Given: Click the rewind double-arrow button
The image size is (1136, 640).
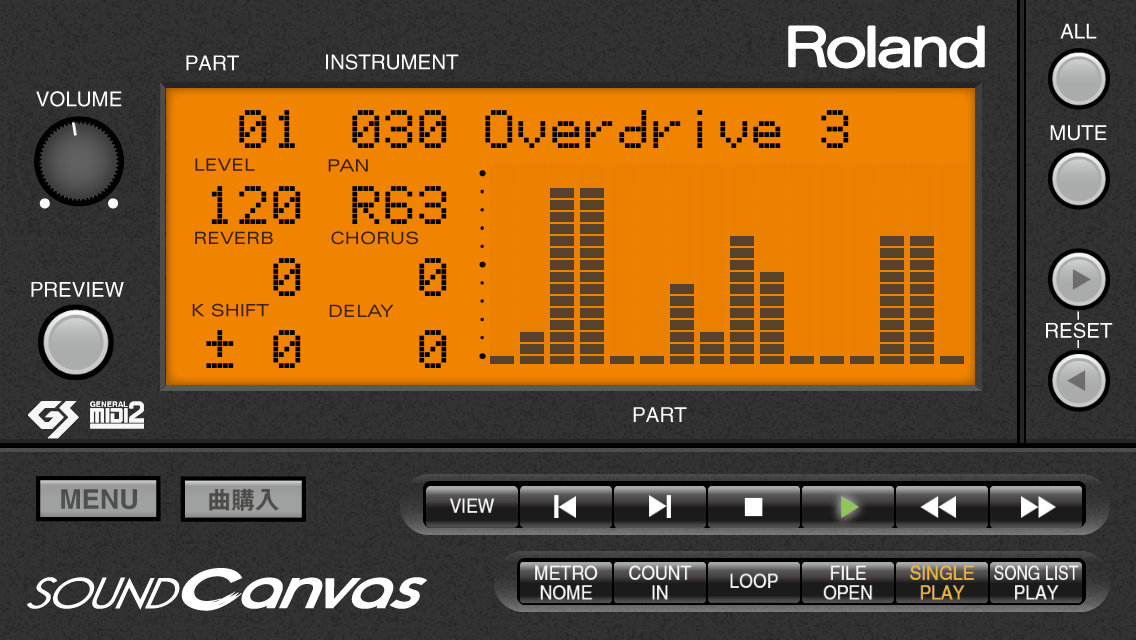Looking at the screenshot, I should coord(941,507).
